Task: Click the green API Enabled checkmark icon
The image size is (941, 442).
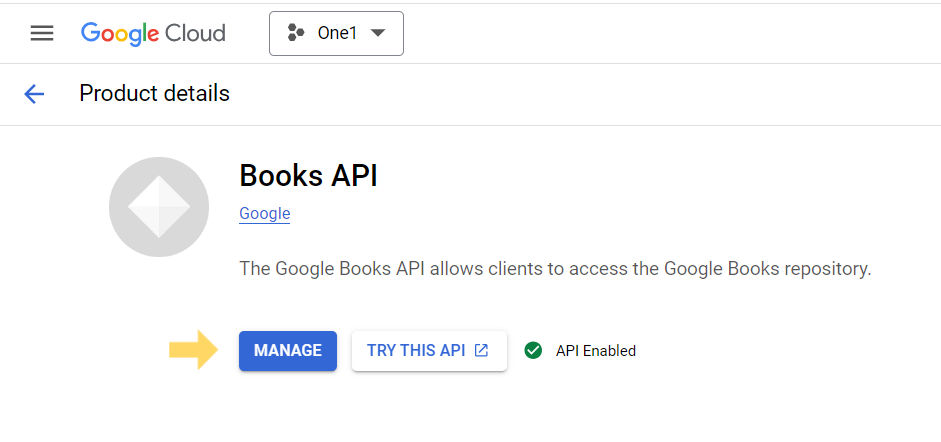Action: [533, 351]
